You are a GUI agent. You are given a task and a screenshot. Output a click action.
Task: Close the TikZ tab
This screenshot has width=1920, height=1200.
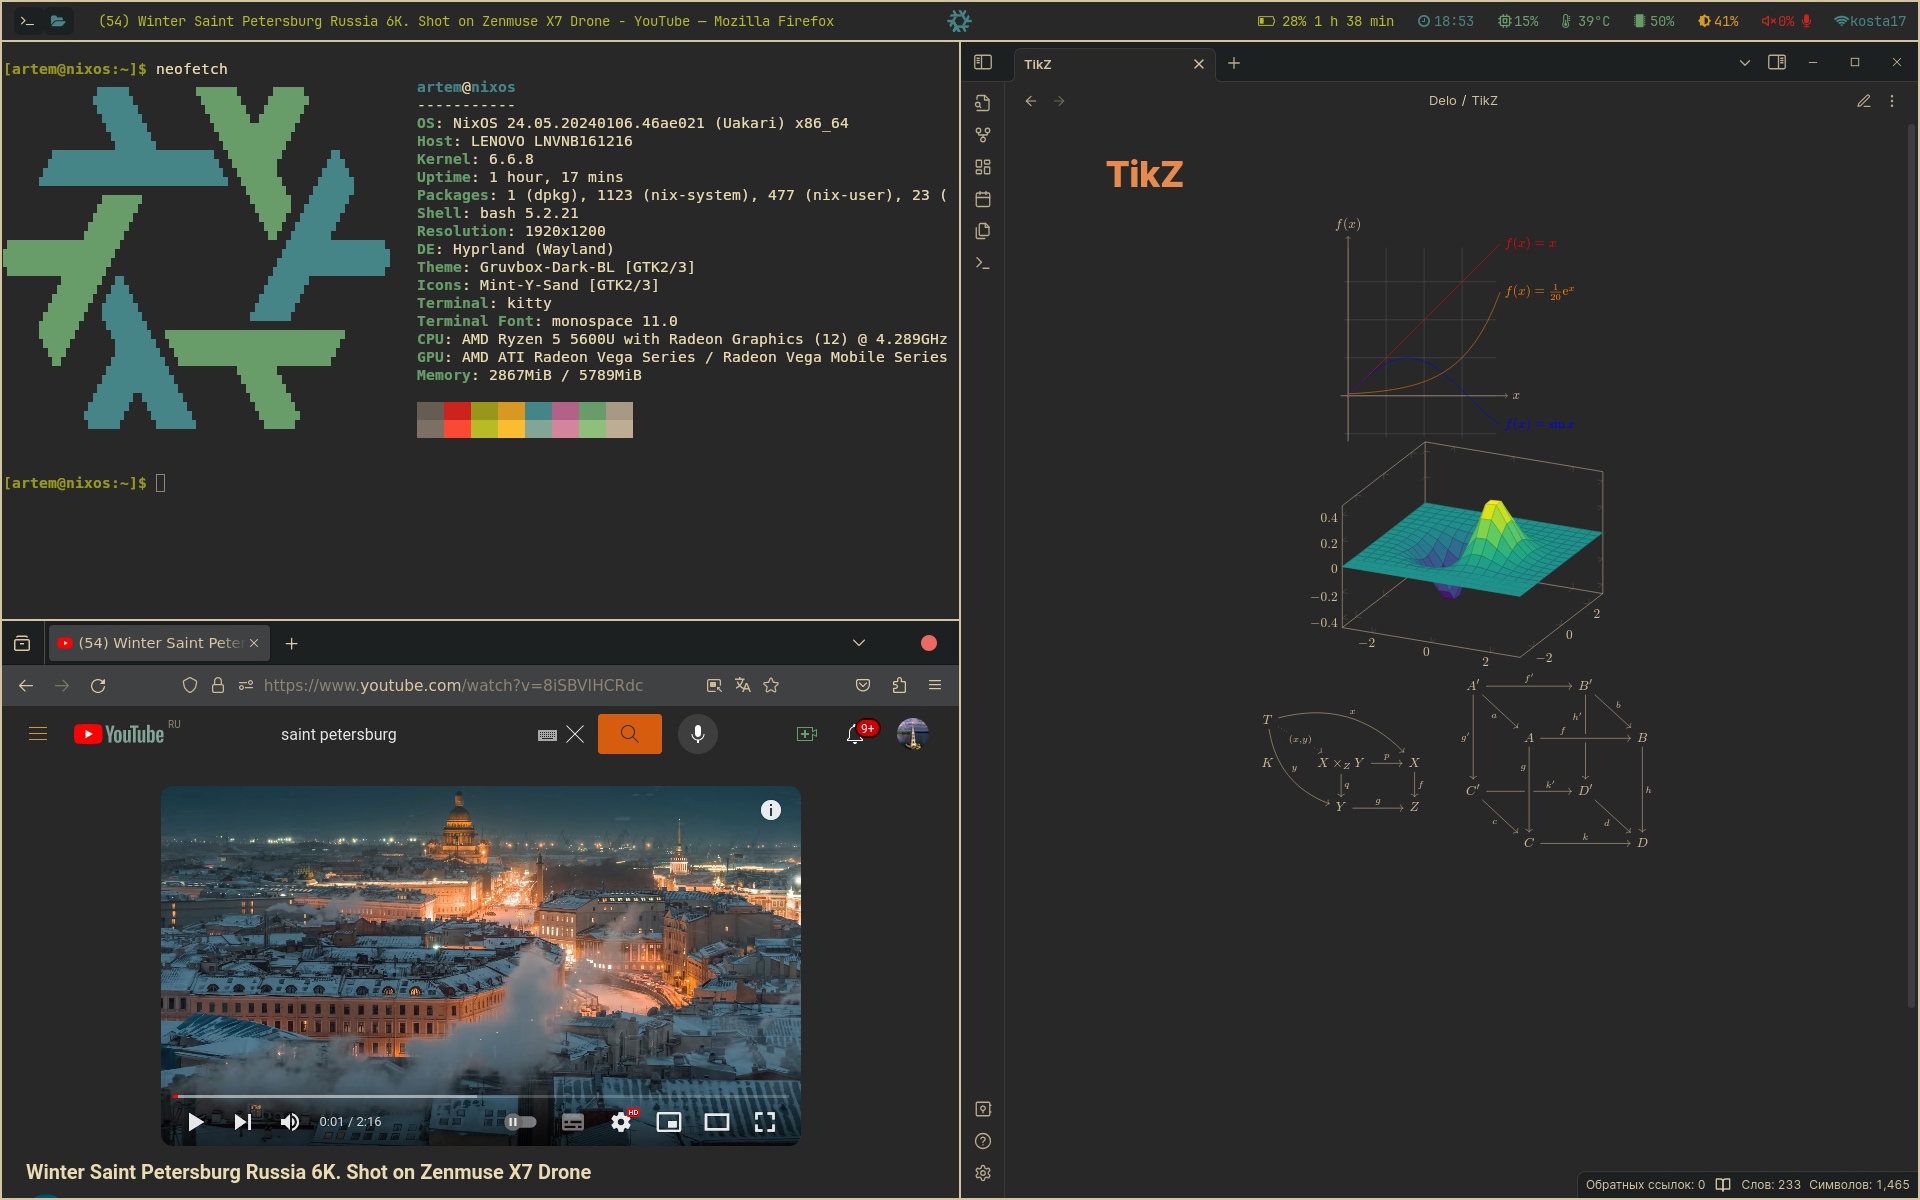1199,64
